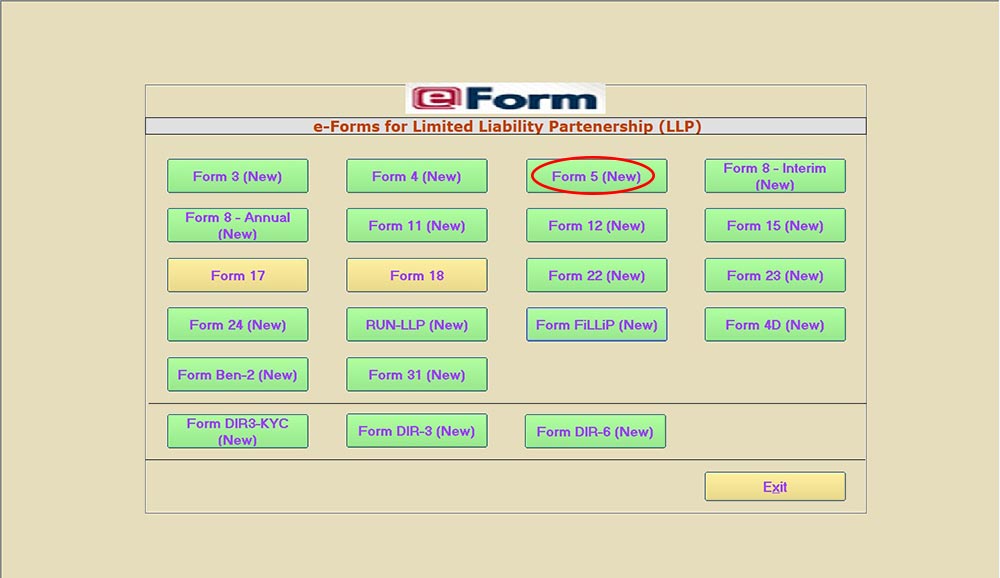The width and height of the screenshot is (1000, 578).
Task: Open the yellow Form 18 button
Action: (416, 275)
